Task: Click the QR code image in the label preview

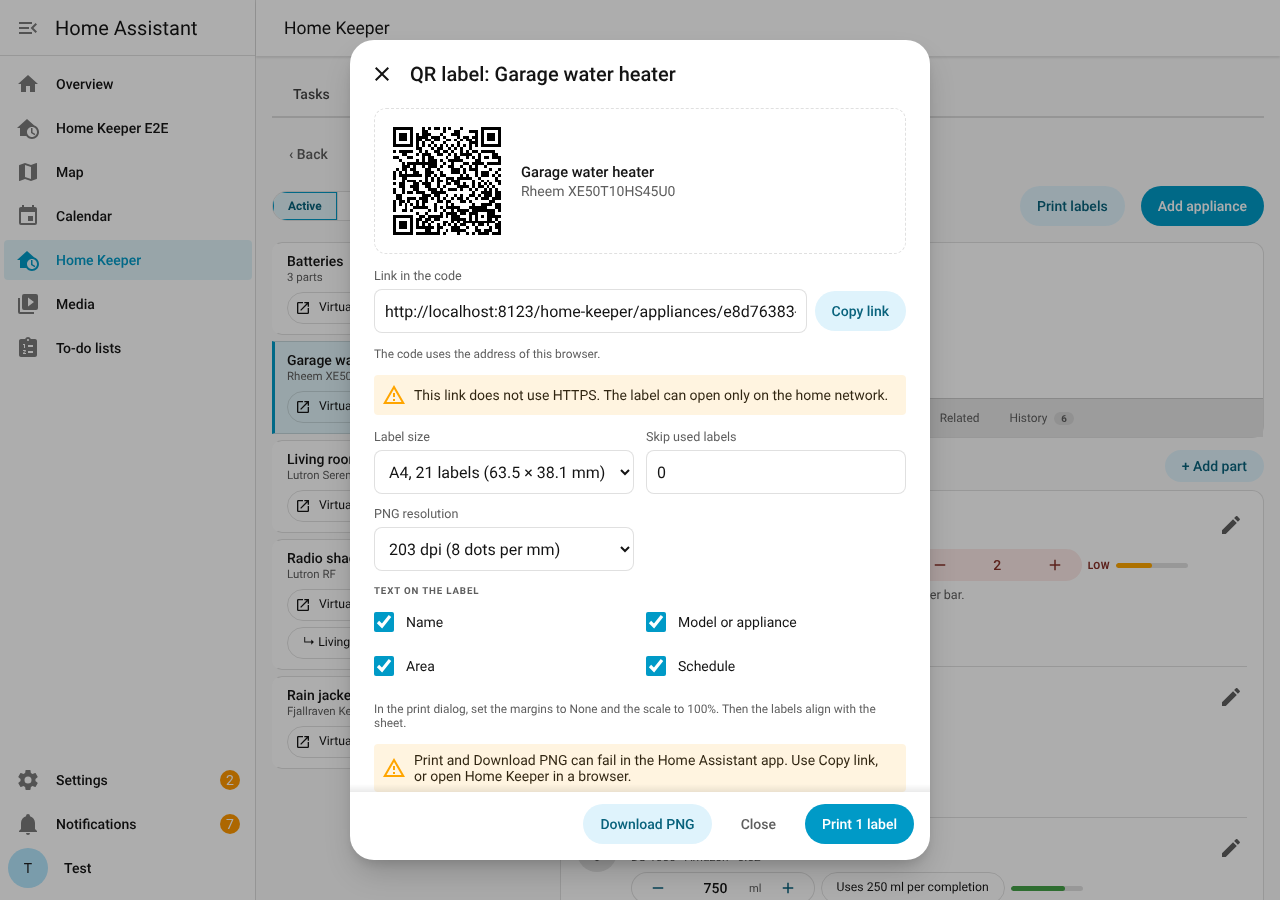Action: tap(447, 181)
